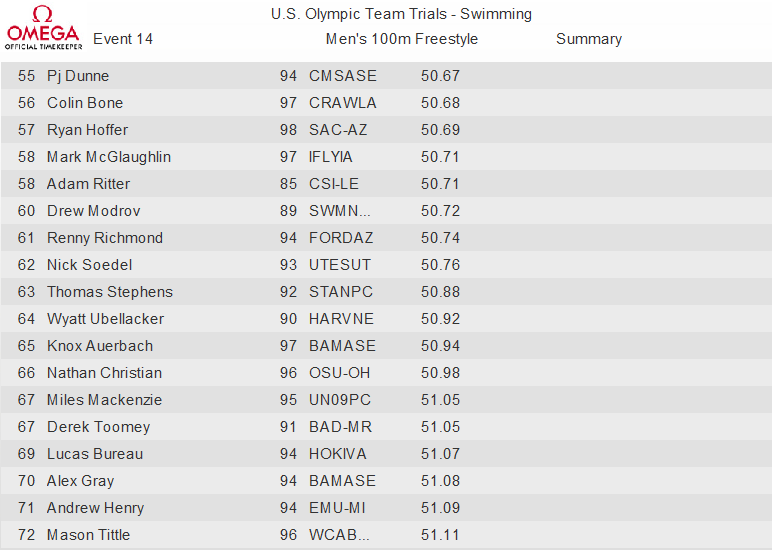Click the U.S. Olympic Team Trials title

(401, 14)
